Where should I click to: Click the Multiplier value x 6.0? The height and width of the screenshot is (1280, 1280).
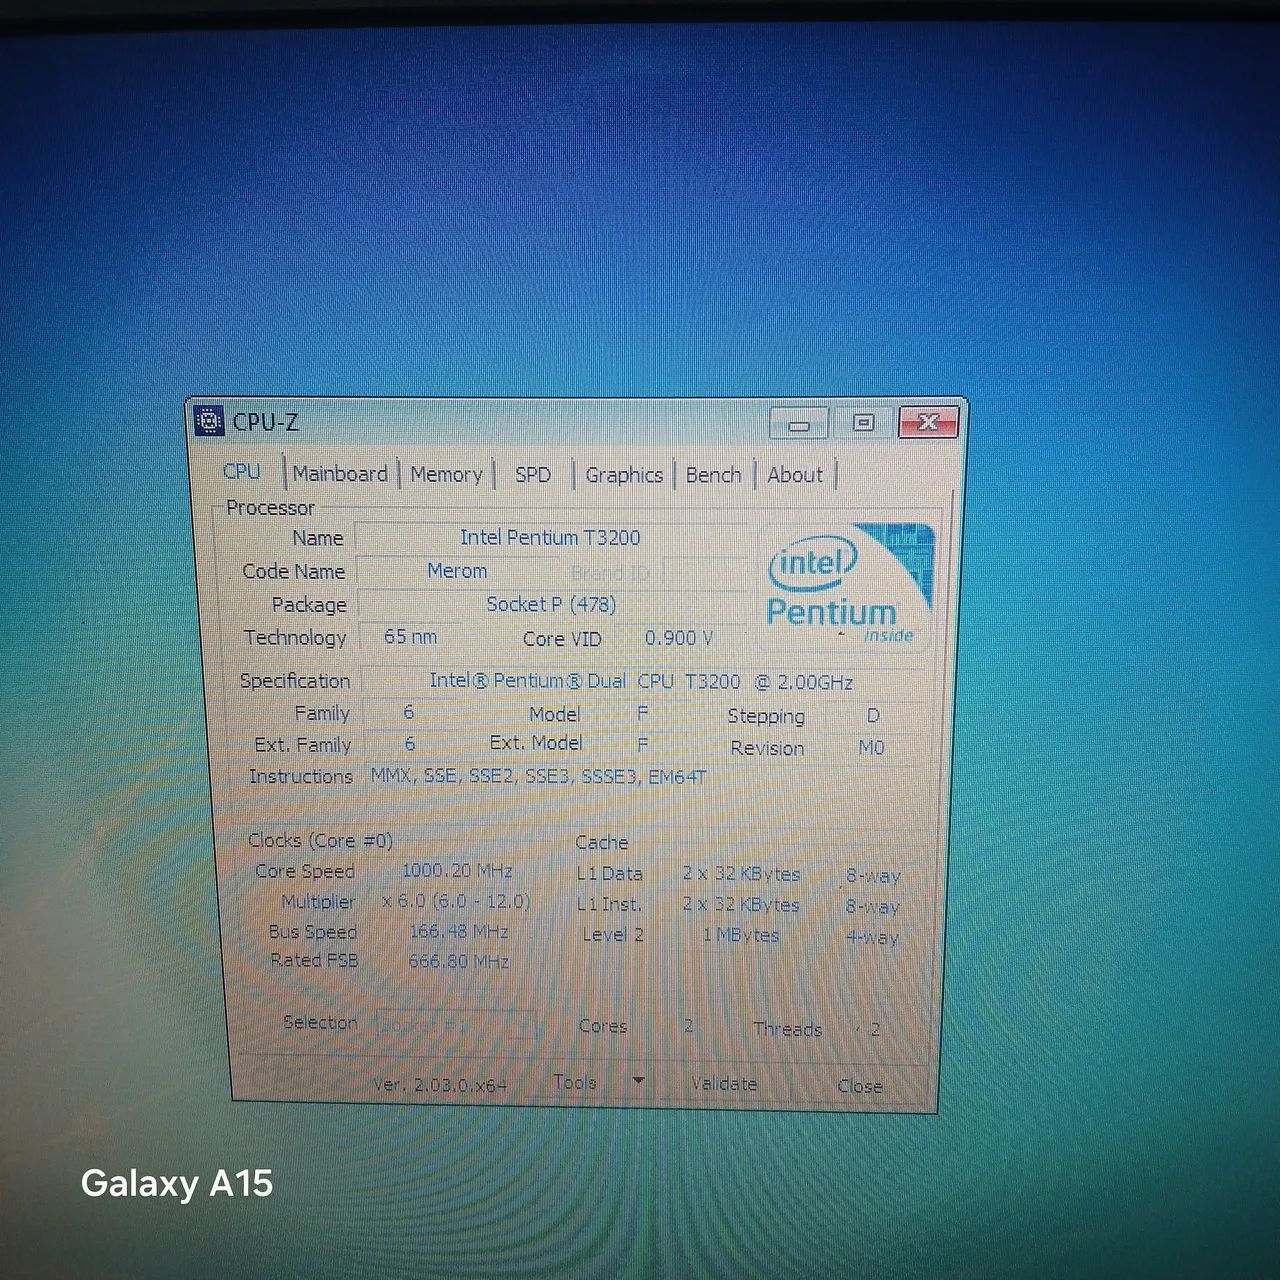pyautogui.click(x=456, y=901)
